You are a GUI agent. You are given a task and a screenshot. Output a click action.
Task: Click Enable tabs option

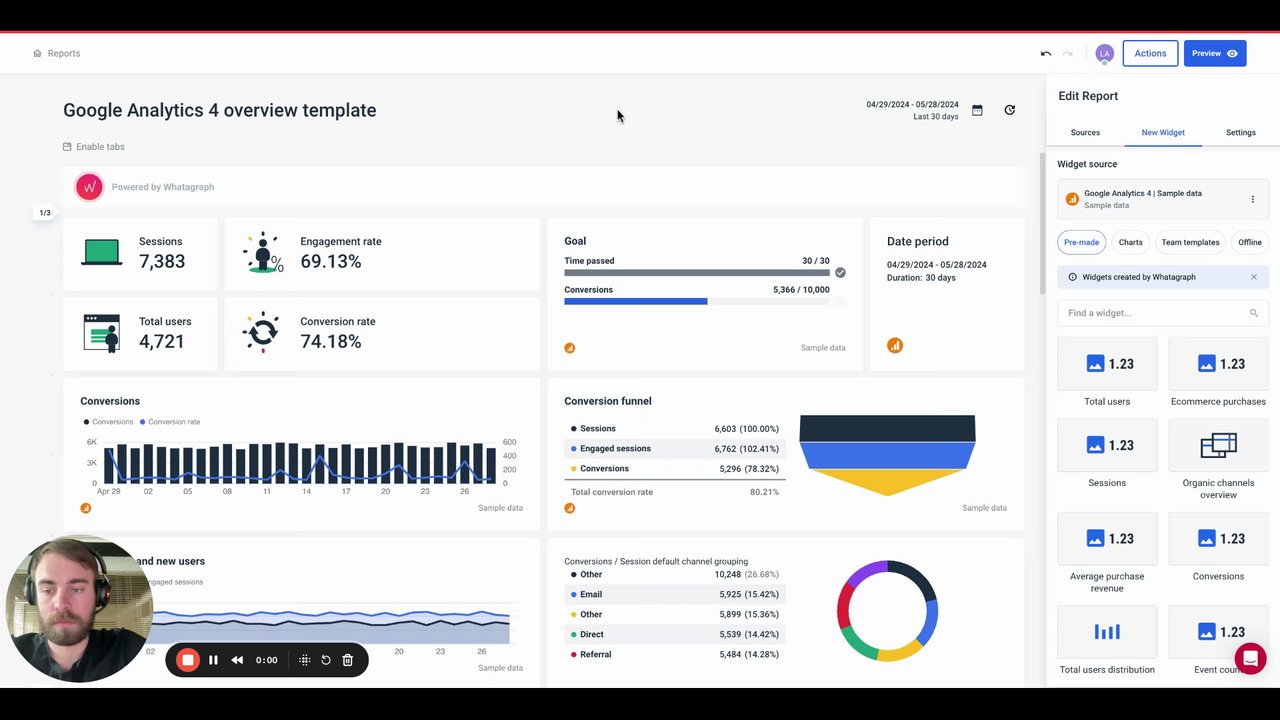pos(94,146)
